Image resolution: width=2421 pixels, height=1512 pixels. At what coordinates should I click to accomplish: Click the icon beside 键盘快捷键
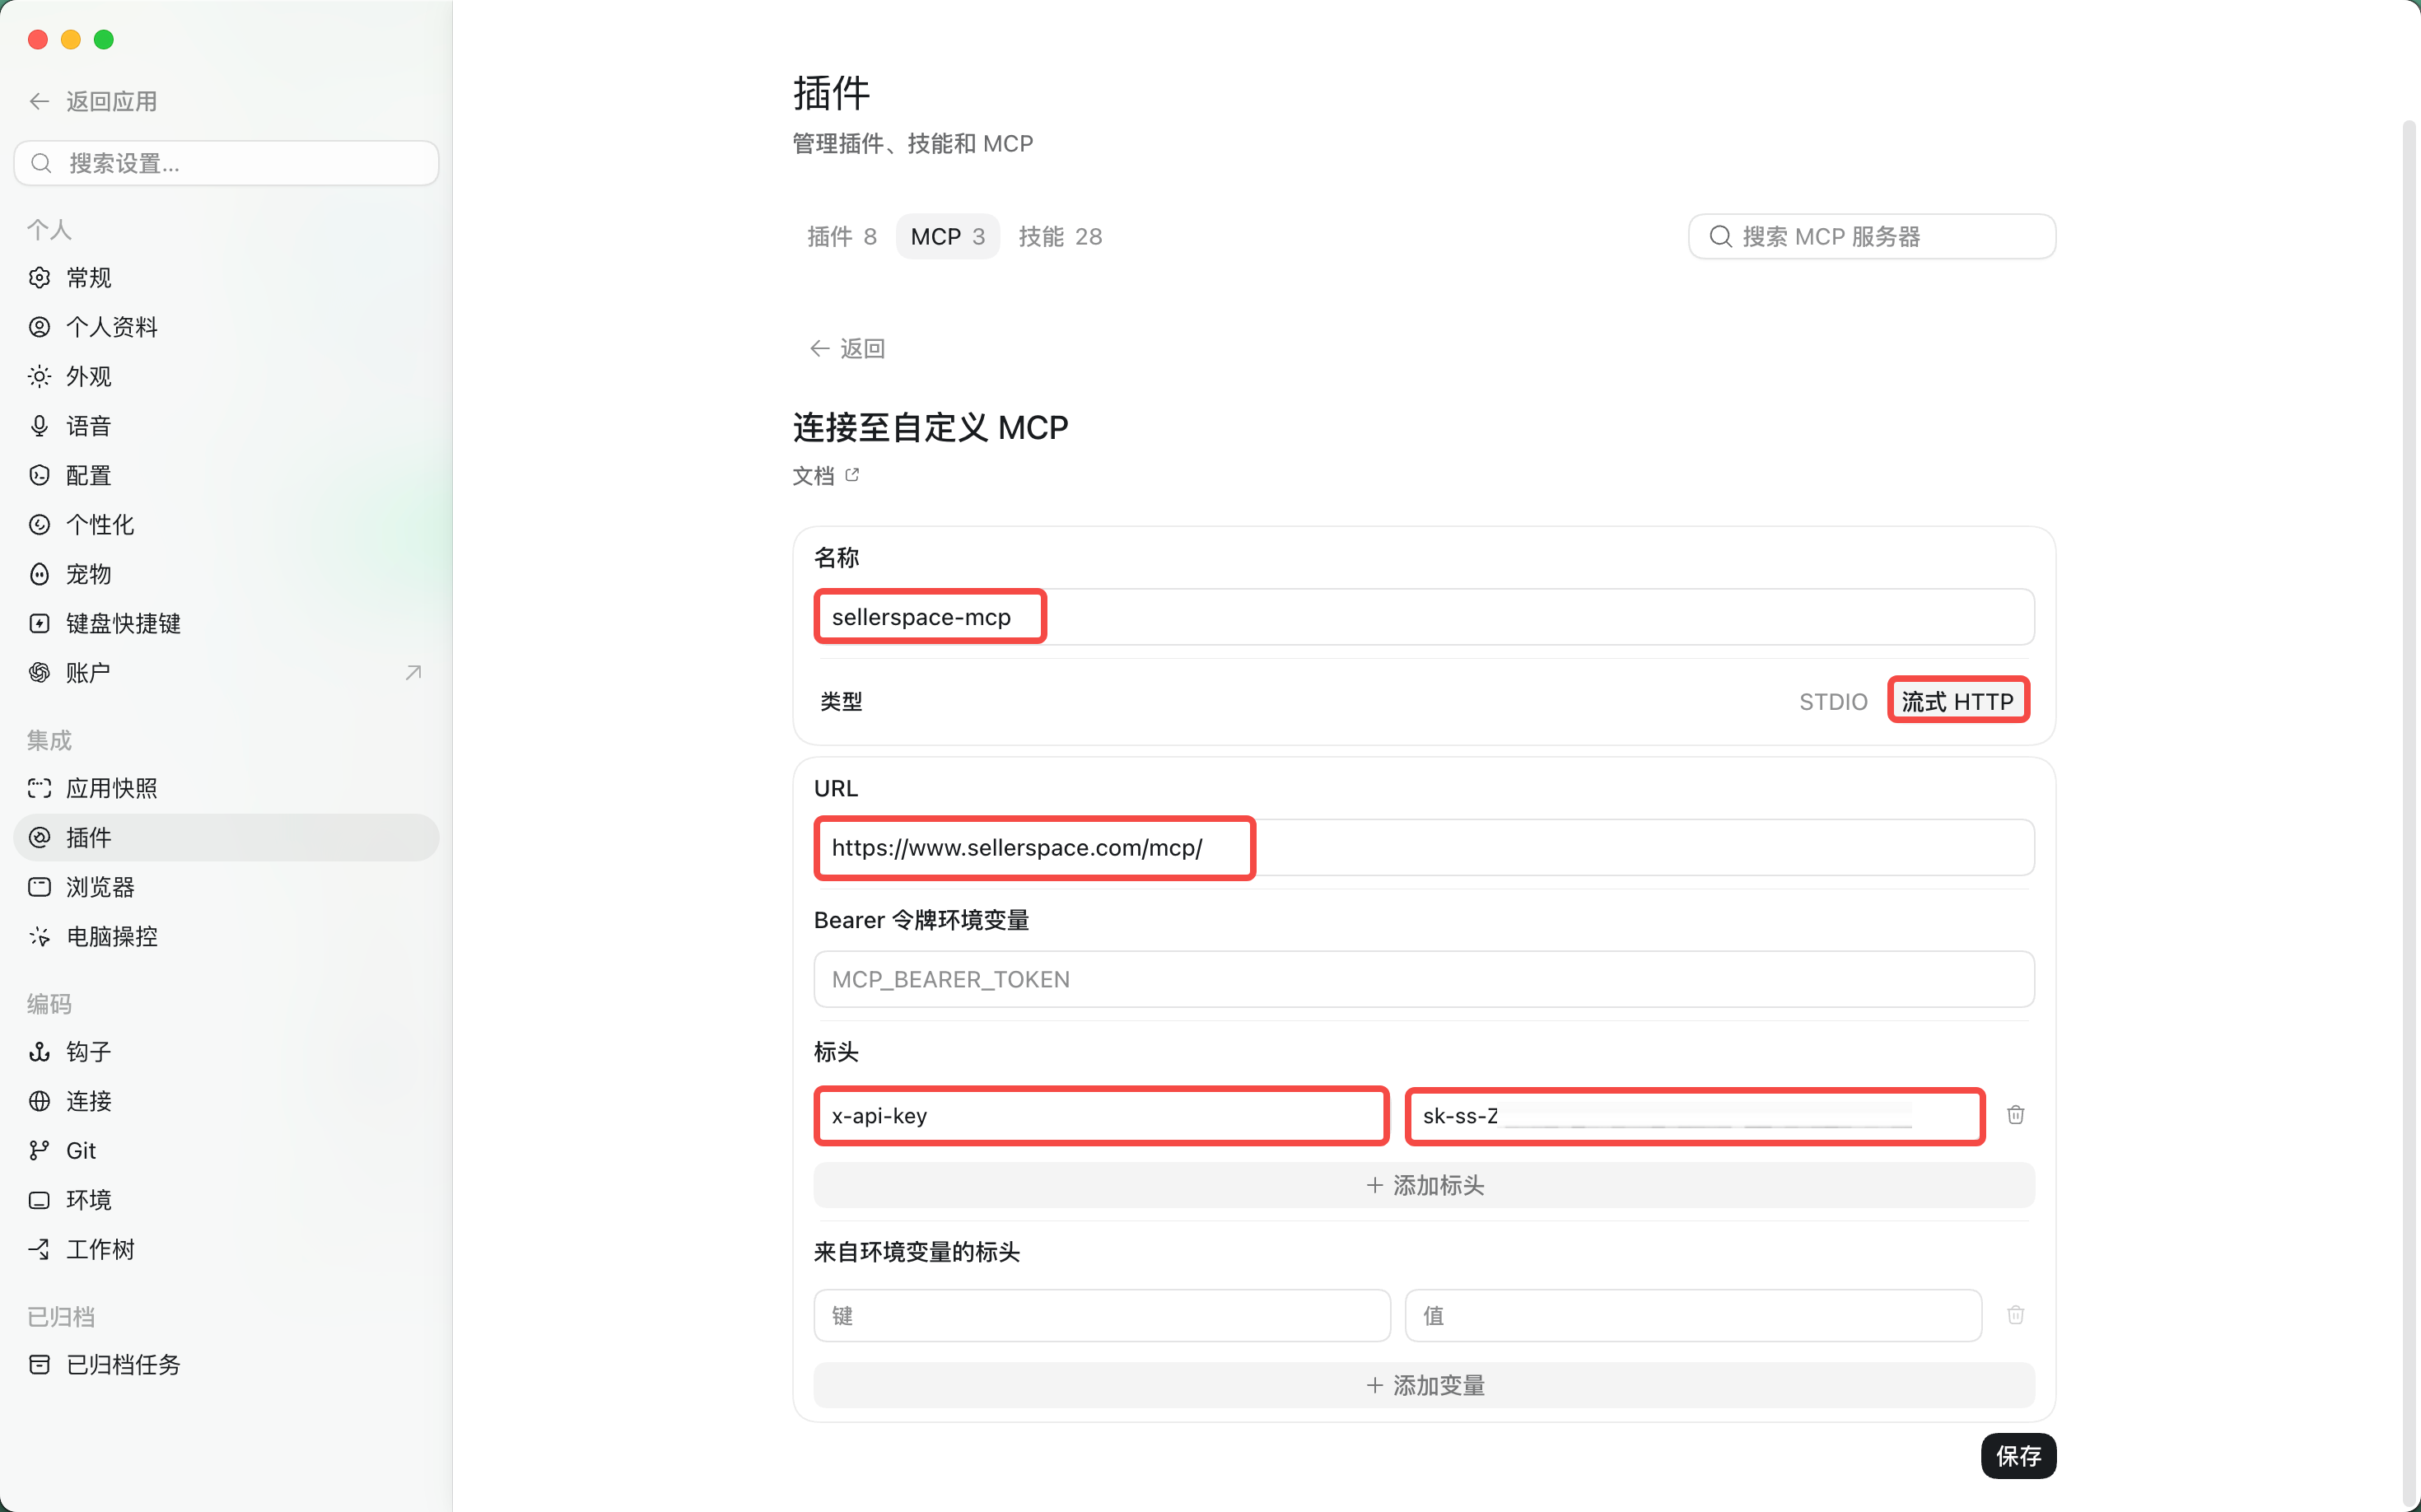[x=40, y=624]
